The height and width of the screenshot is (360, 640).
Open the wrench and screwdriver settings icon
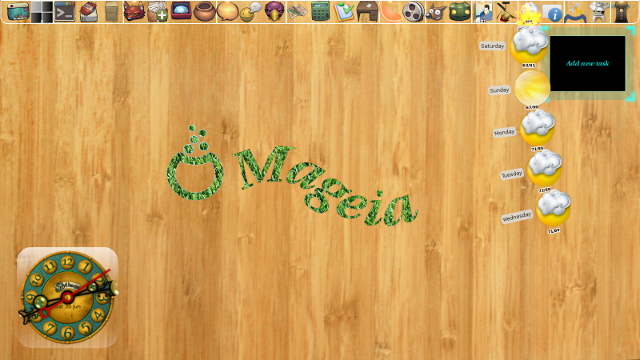point(576,11)
